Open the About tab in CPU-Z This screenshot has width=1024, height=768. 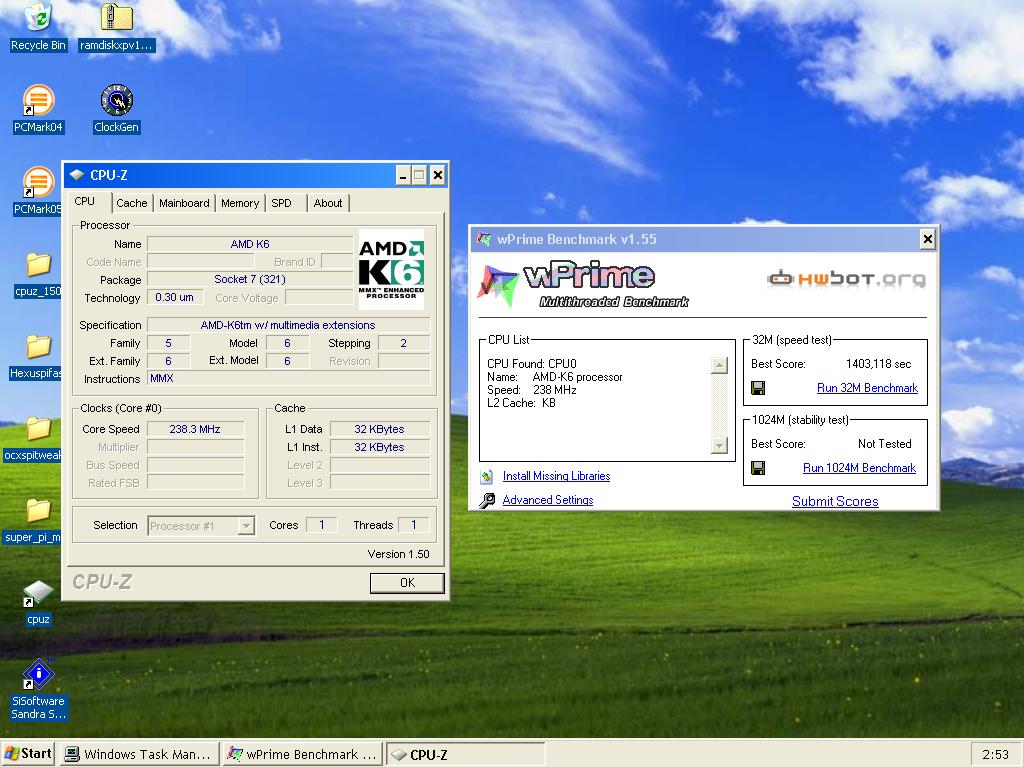point(328,203)
